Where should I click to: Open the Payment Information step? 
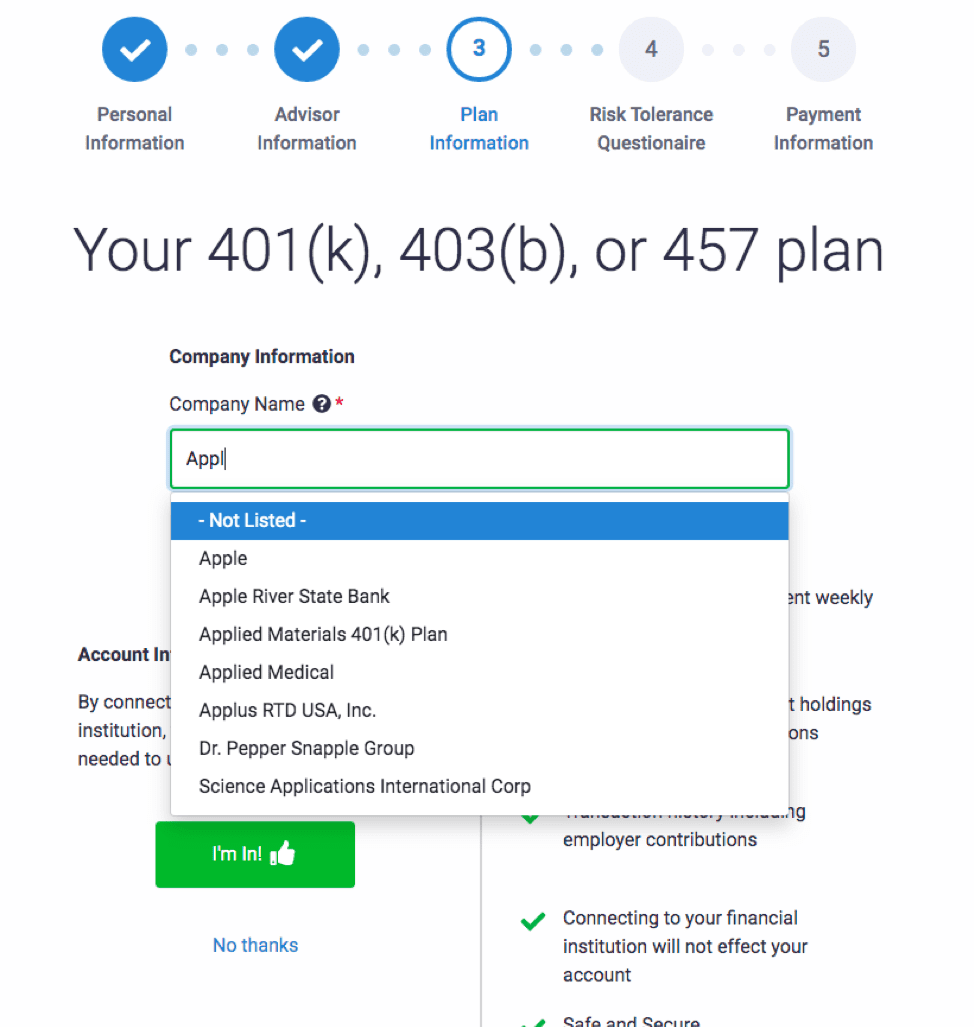(x=823, y=49)
